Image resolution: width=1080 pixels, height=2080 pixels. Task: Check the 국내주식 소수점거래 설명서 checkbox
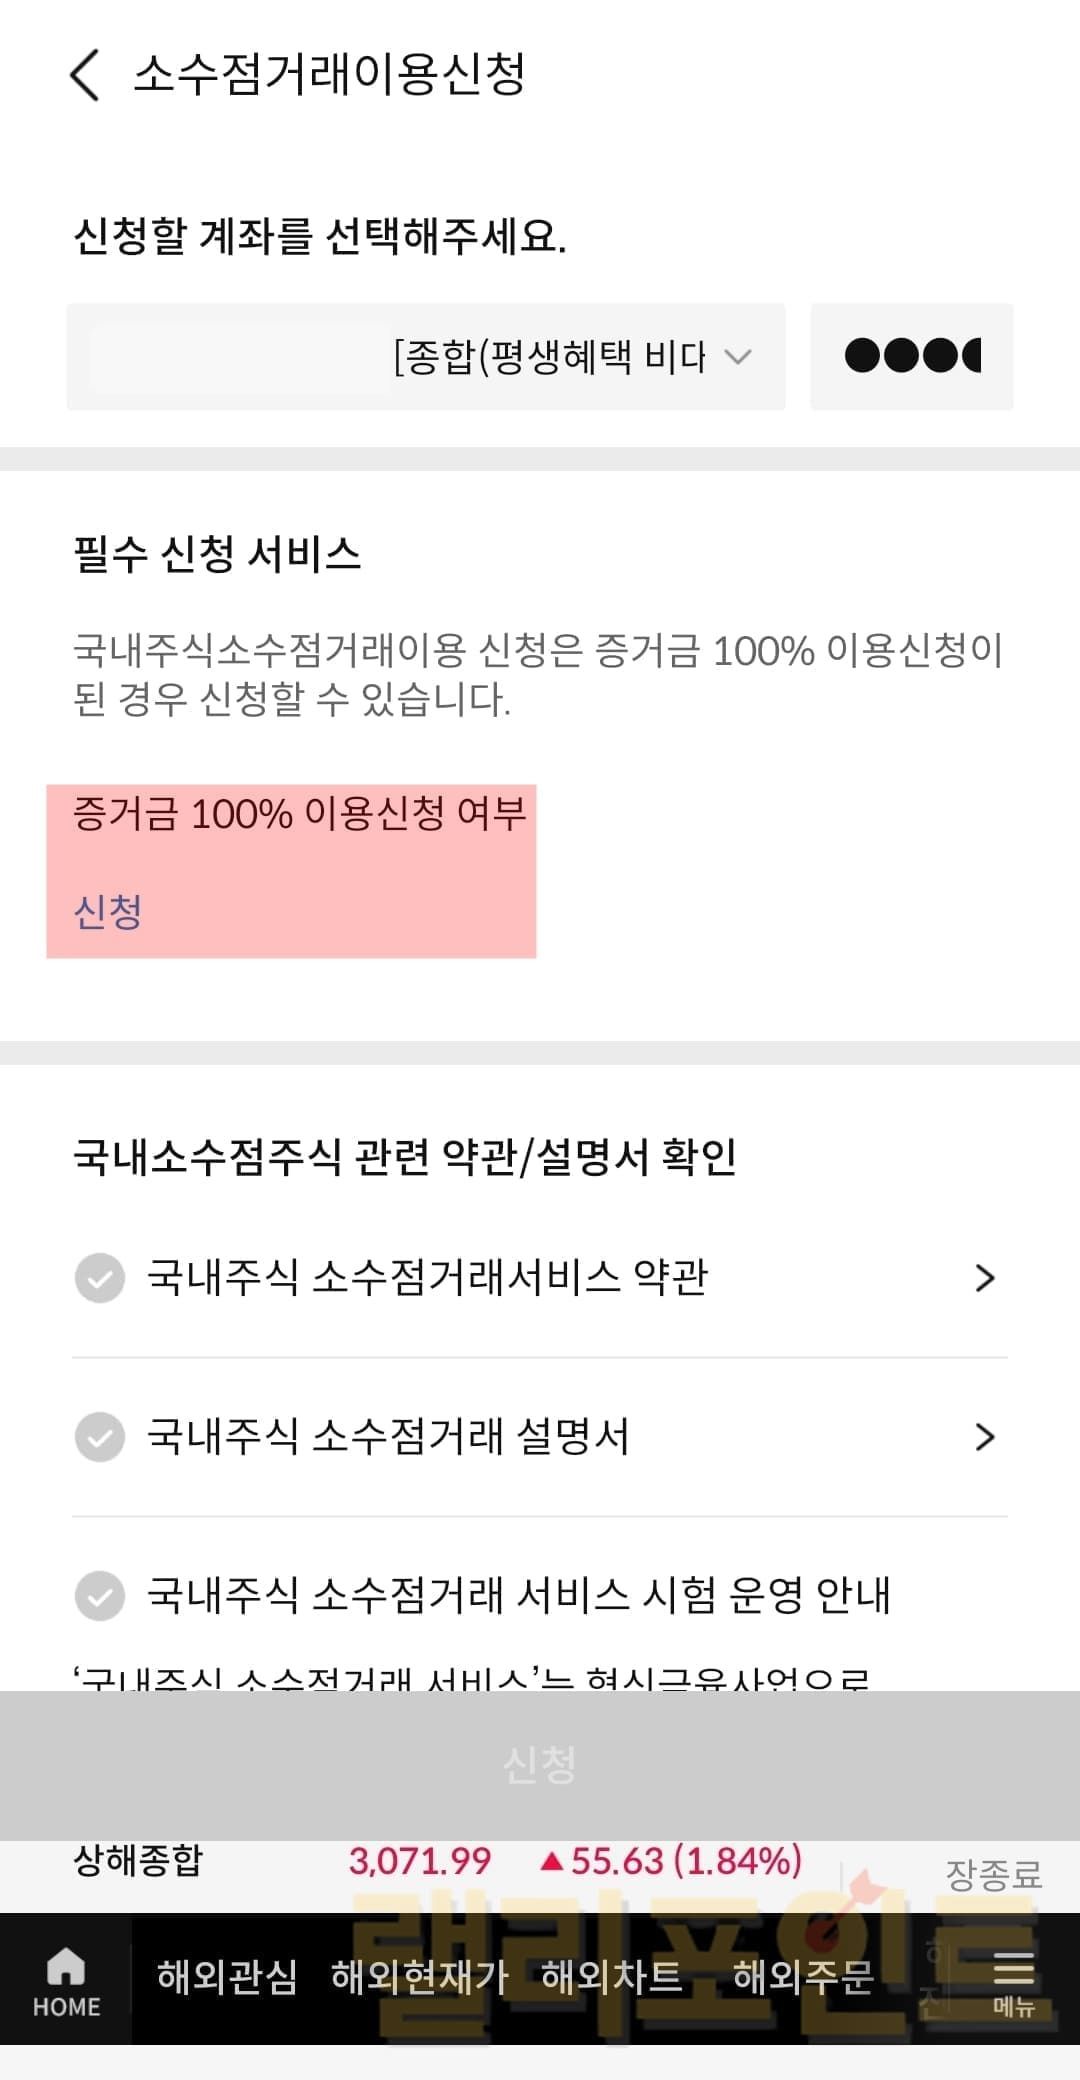(x=100, y=1437)
